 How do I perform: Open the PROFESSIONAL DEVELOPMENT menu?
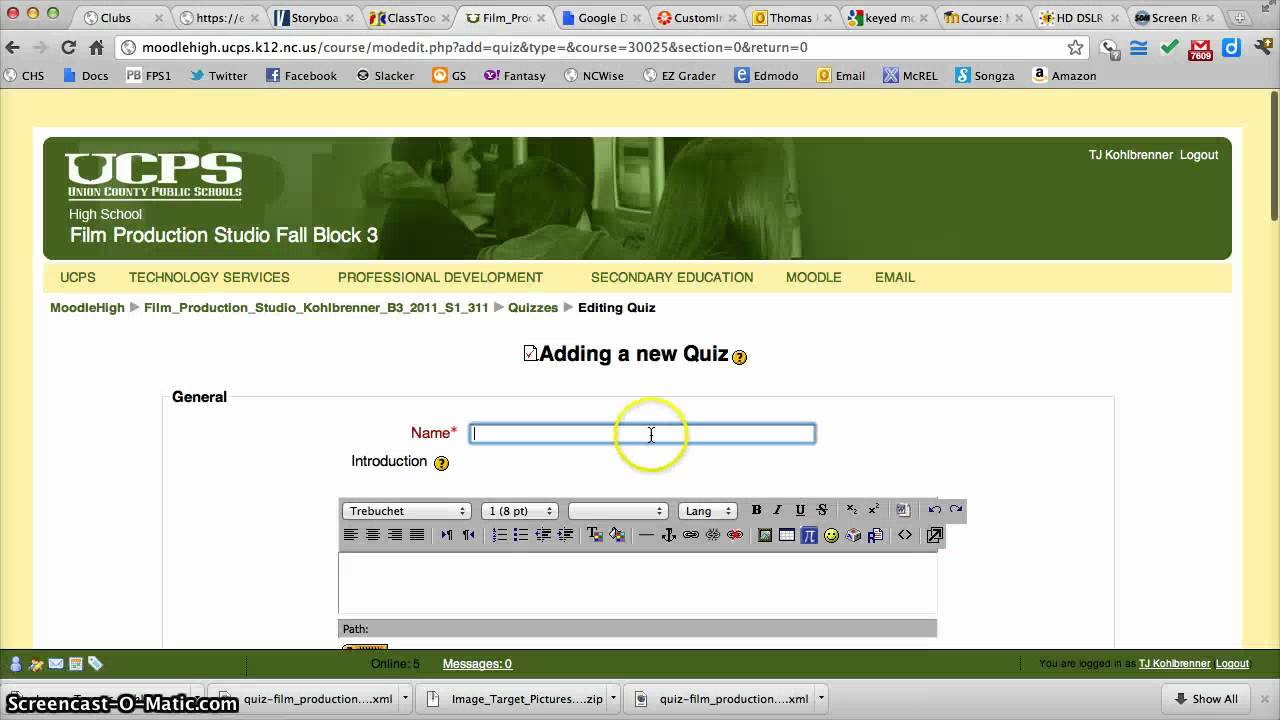coord(440,277)
